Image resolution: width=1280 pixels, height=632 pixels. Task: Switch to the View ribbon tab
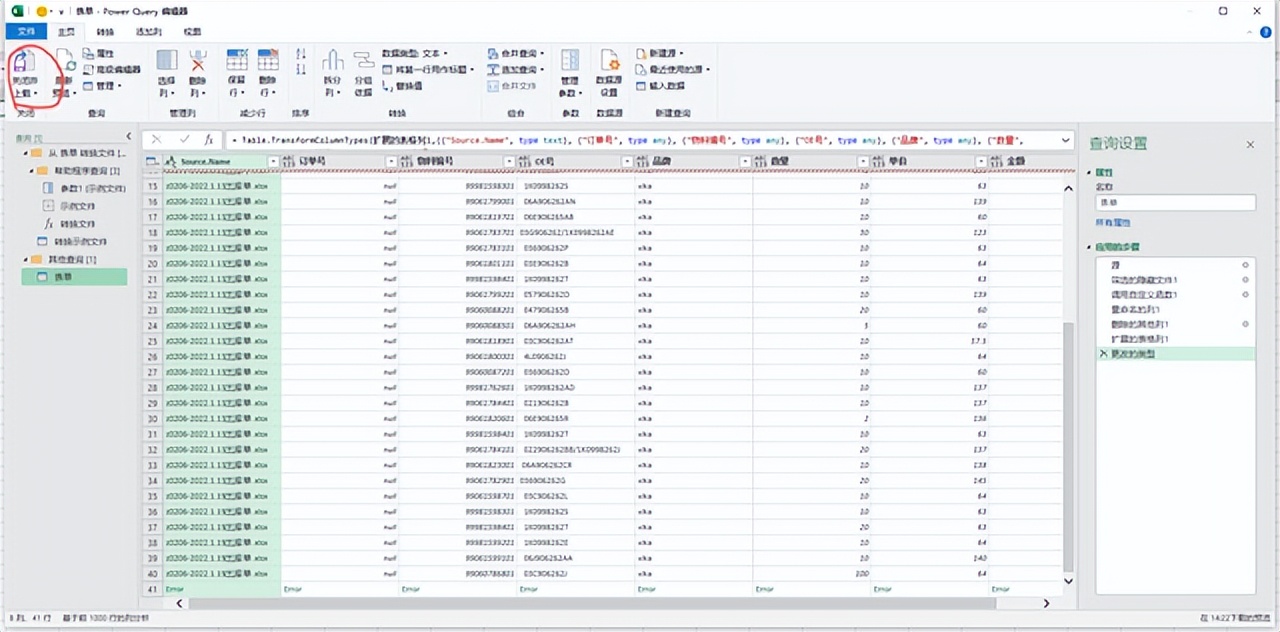[191, 32]
